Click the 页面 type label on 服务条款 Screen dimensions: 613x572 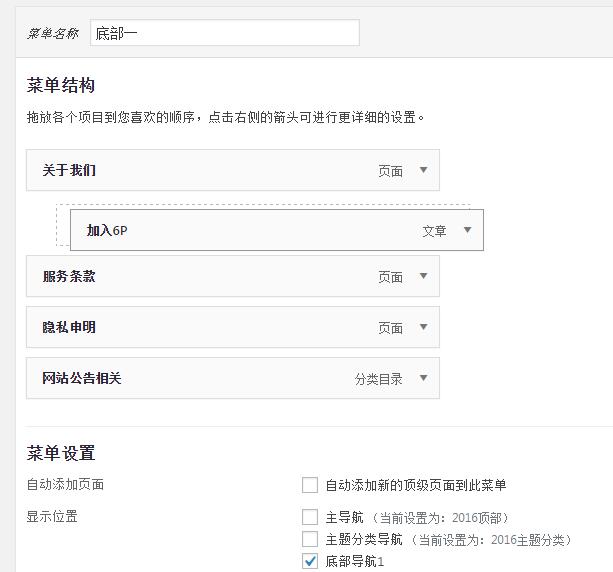390,277
